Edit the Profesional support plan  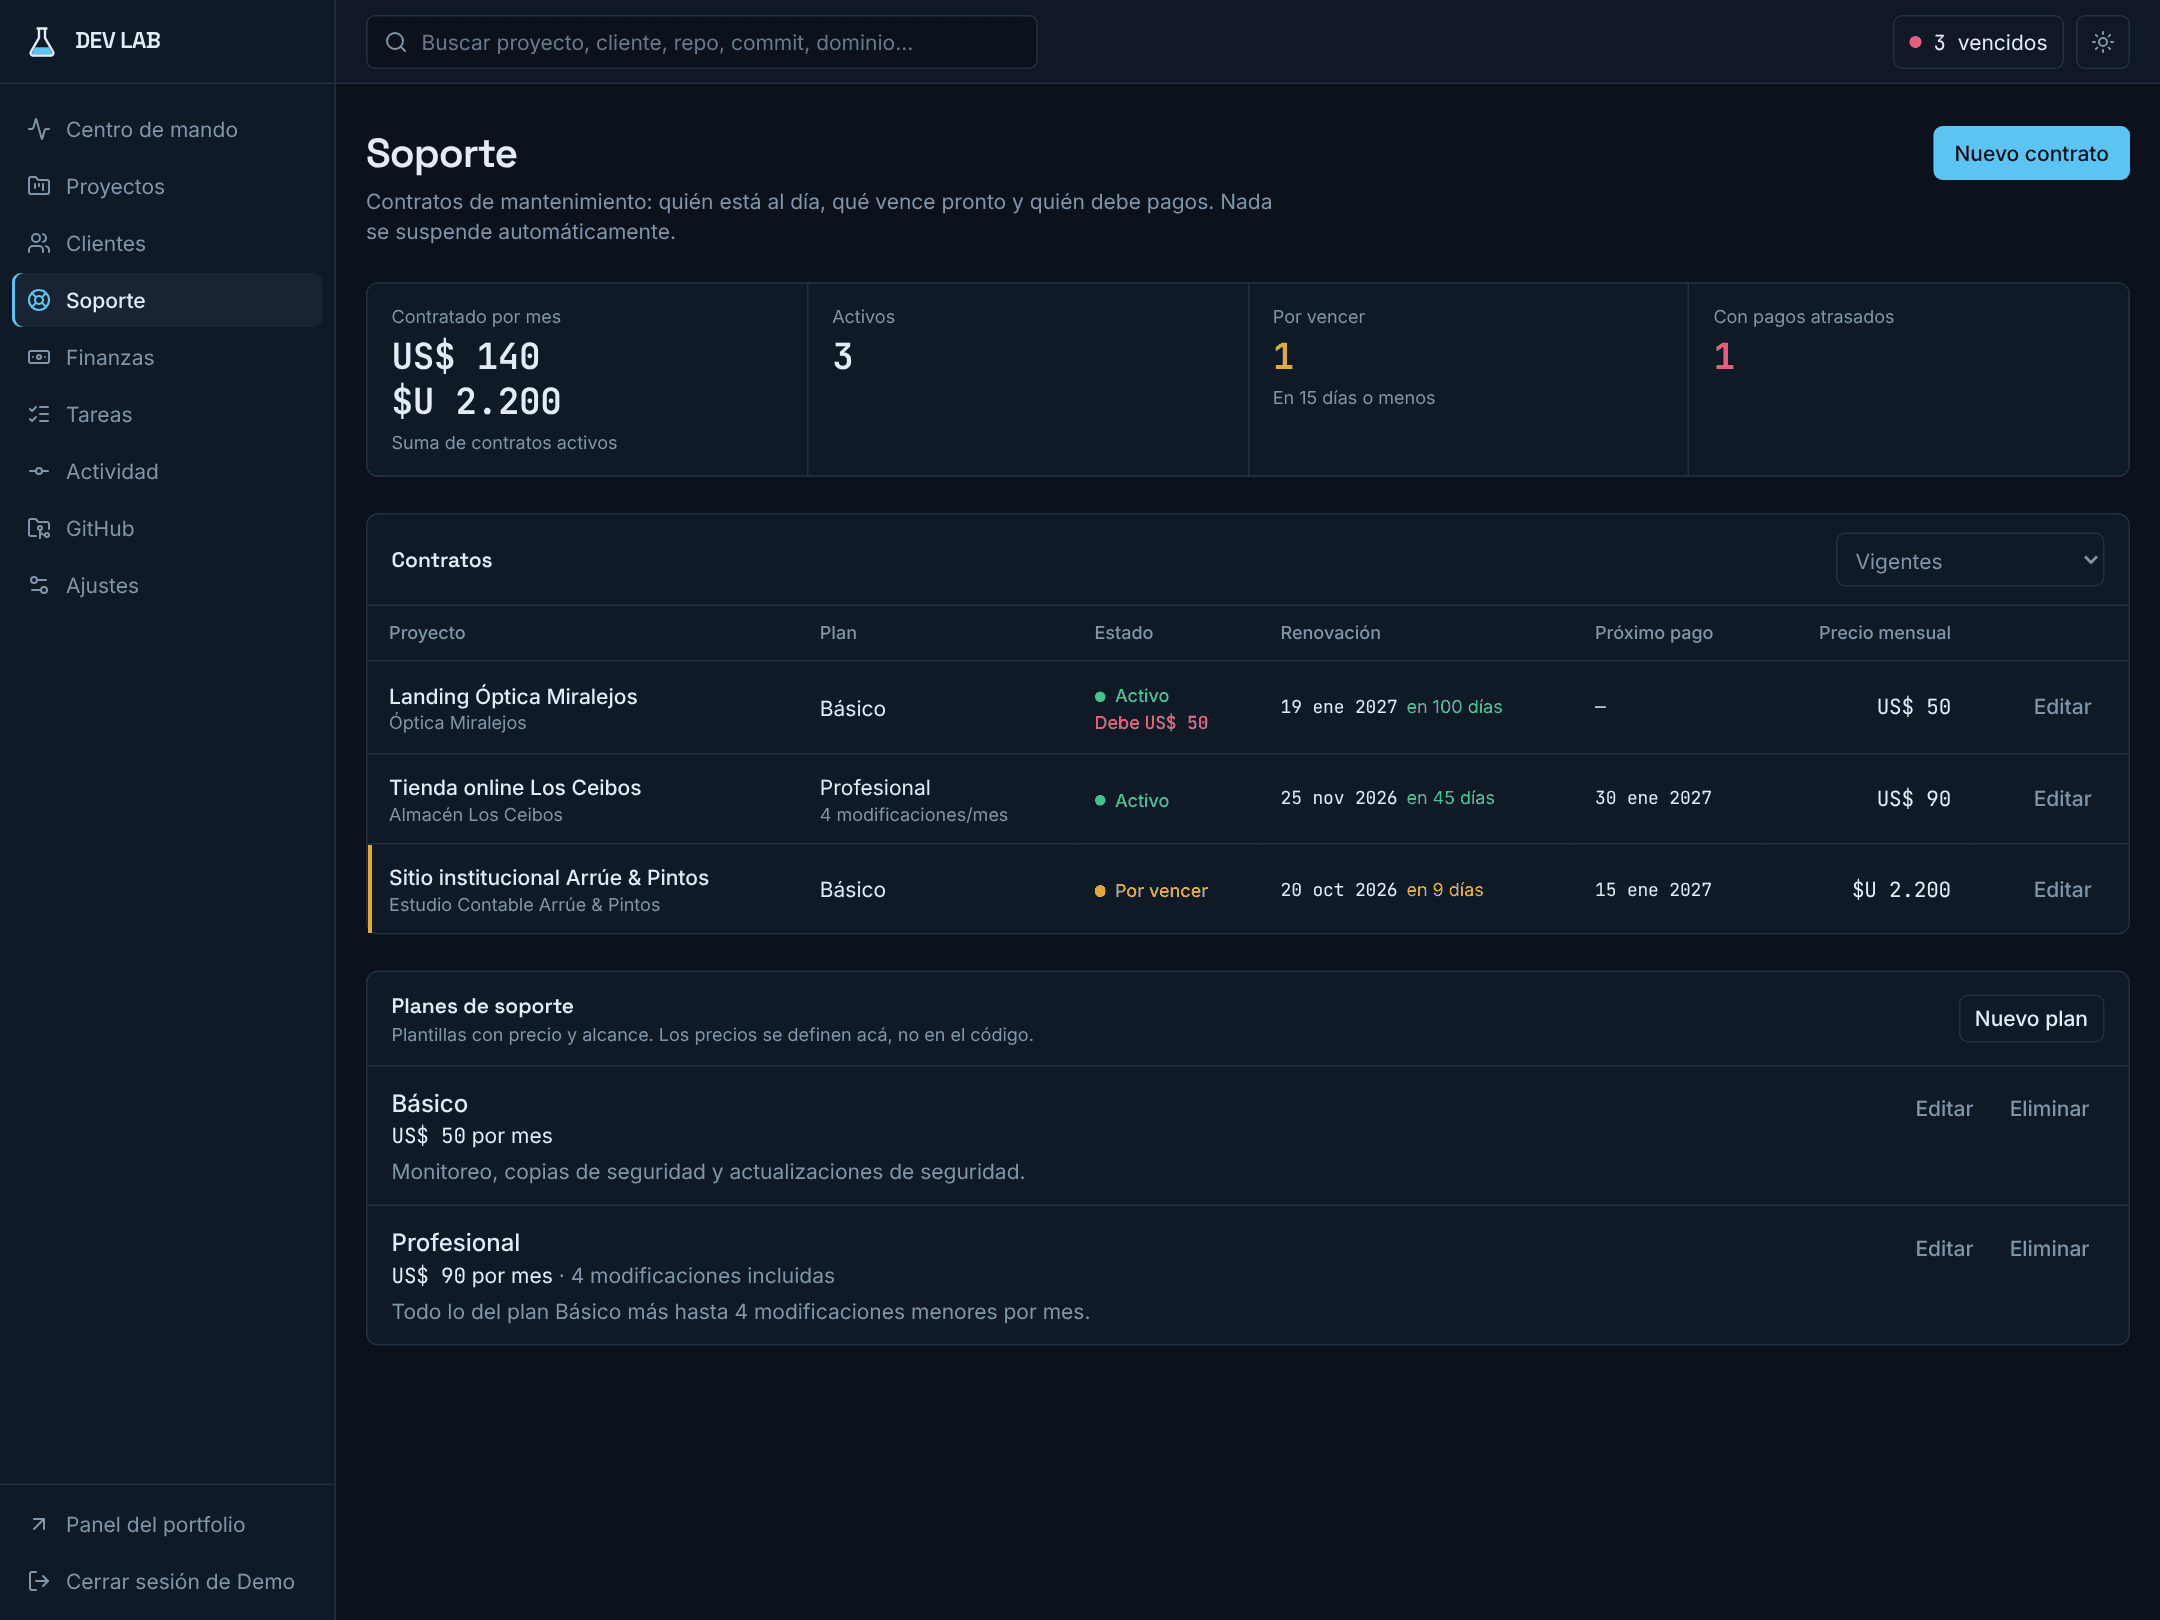pyautogui.click(x=1943, y=1249)
